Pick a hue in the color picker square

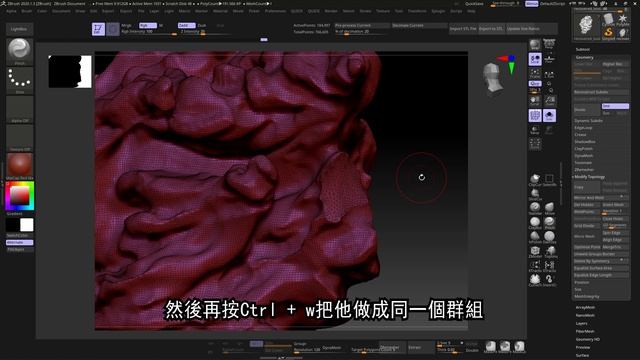click(x=20, y=196)
